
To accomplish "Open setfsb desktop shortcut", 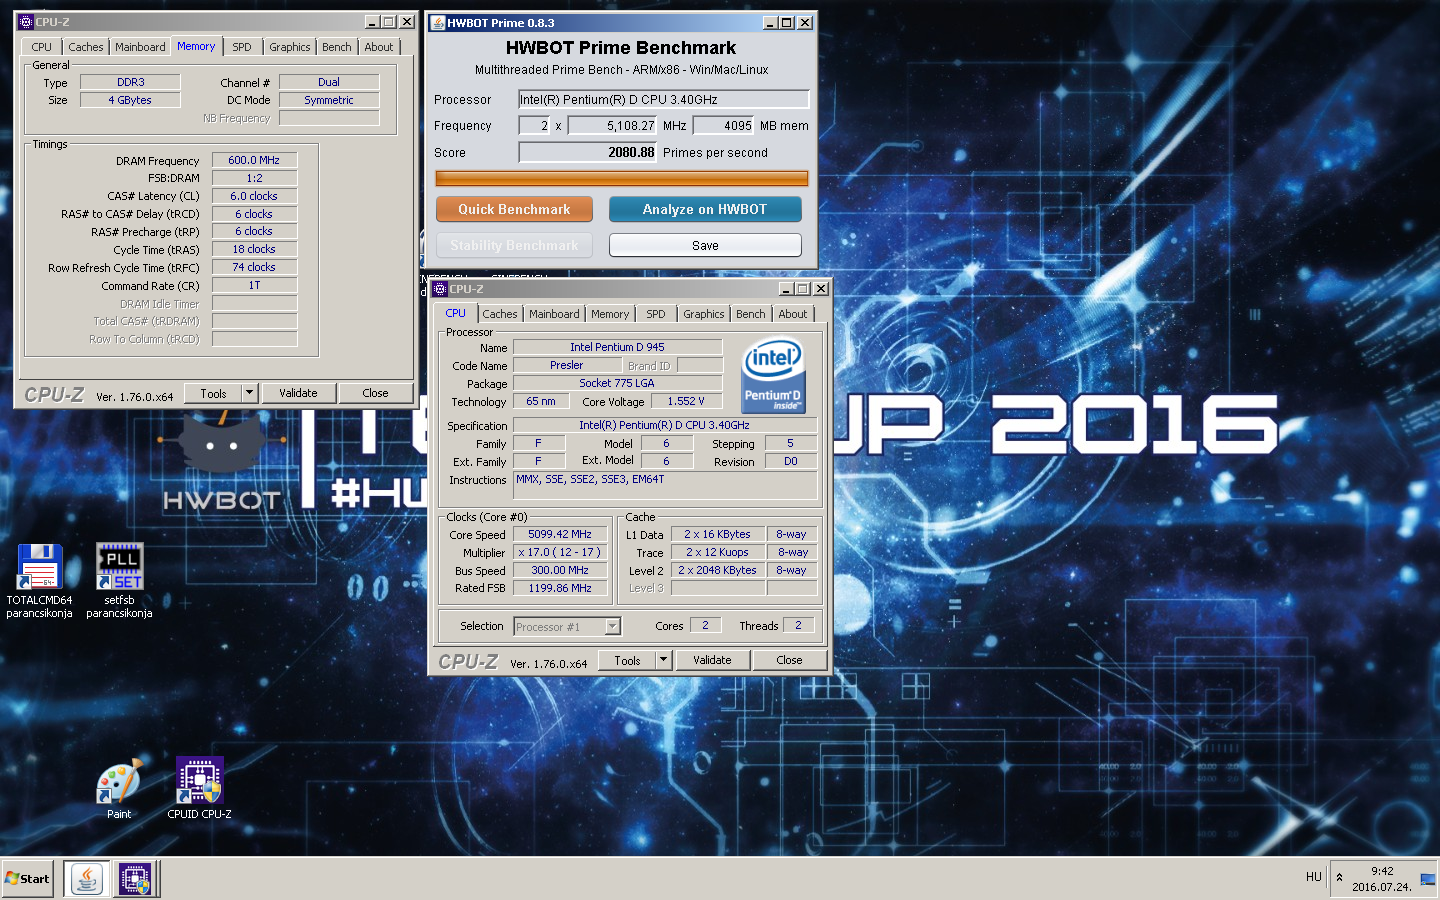I will (119, 580).
